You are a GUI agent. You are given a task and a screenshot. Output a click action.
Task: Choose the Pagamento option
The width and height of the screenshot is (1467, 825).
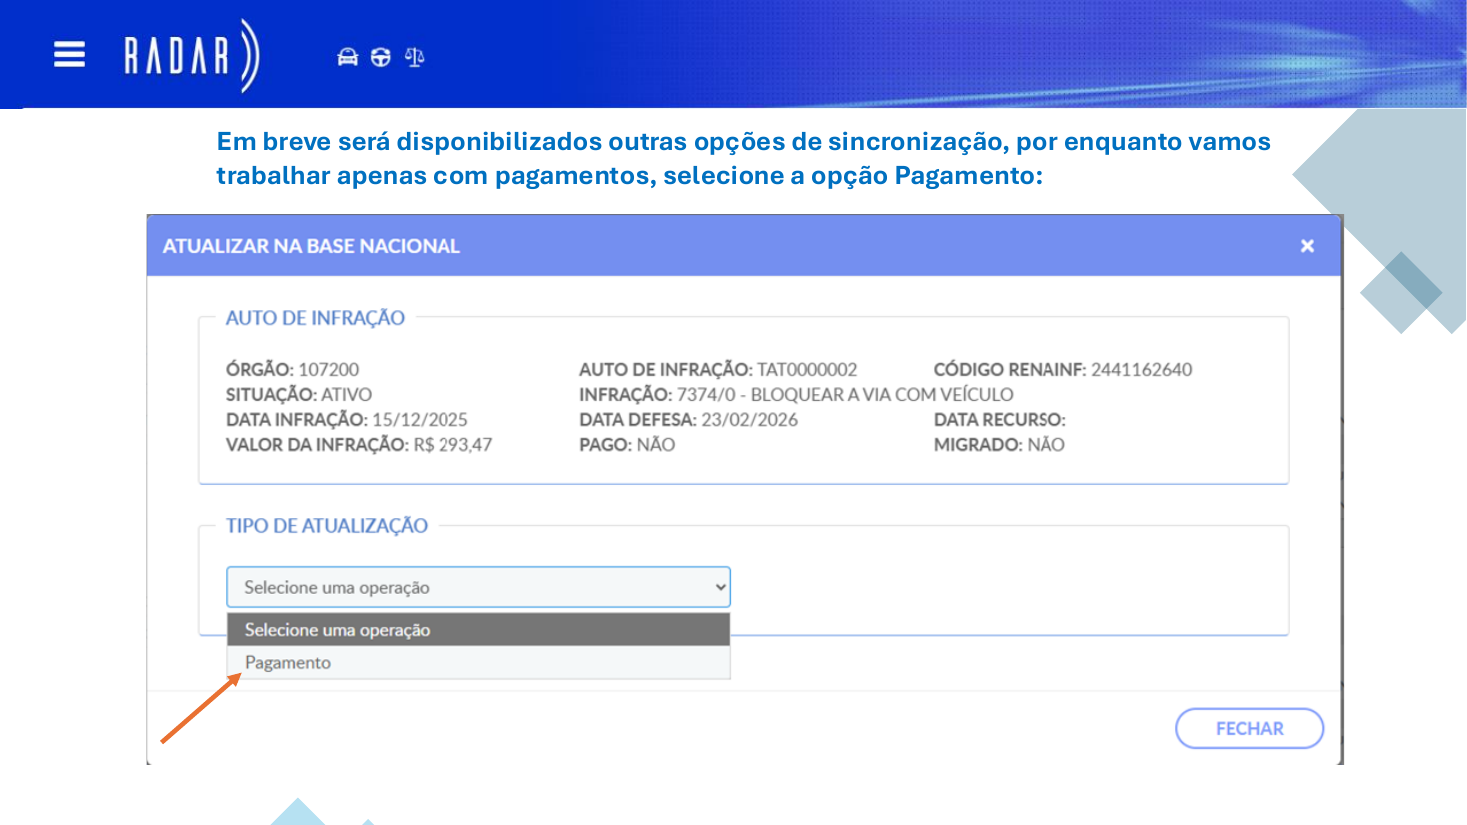click(x=478, y=662)
